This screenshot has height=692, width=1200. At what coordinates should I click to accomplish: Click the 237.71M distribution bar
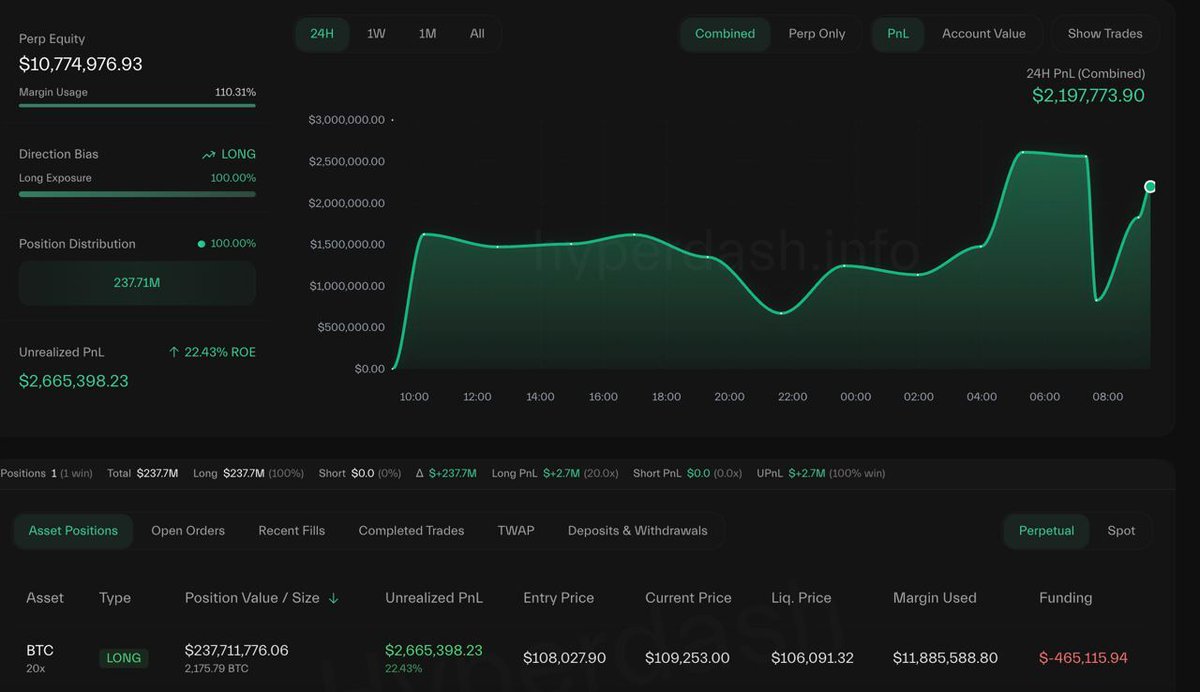pyautogui.click(x=137, y=283)
